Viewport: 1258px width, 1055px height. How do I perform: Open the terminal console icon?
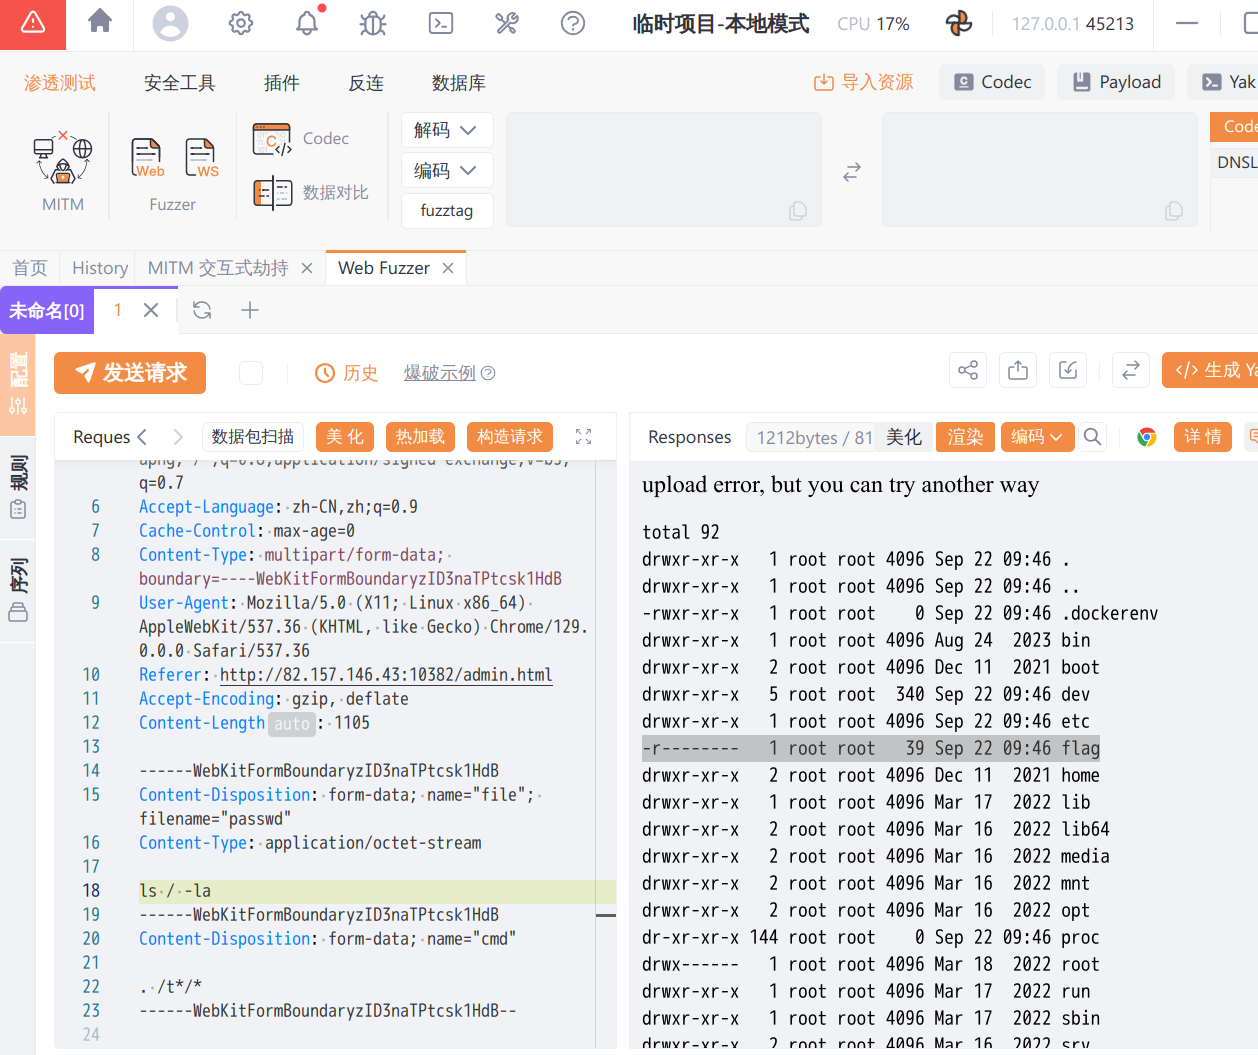point(441,23)
